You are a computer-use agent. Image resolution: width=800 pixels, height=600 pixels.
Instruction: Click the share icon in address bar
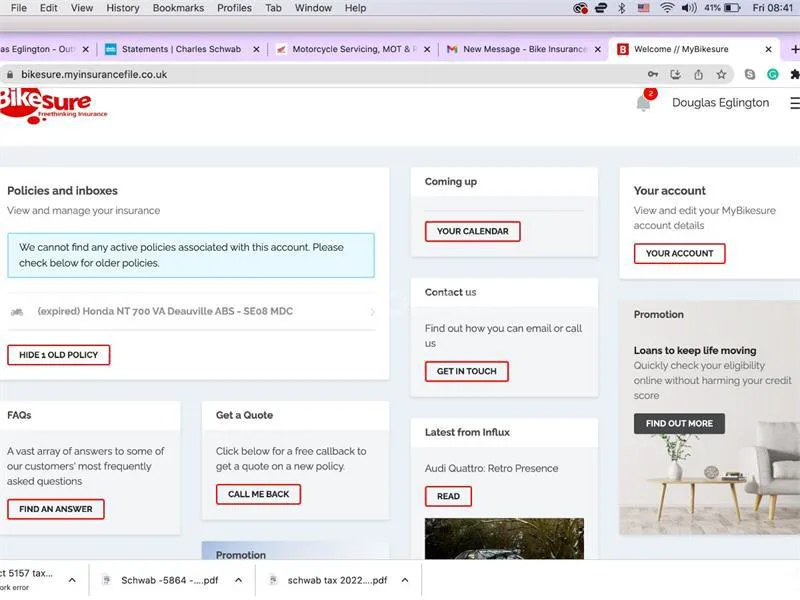point(698,74)
